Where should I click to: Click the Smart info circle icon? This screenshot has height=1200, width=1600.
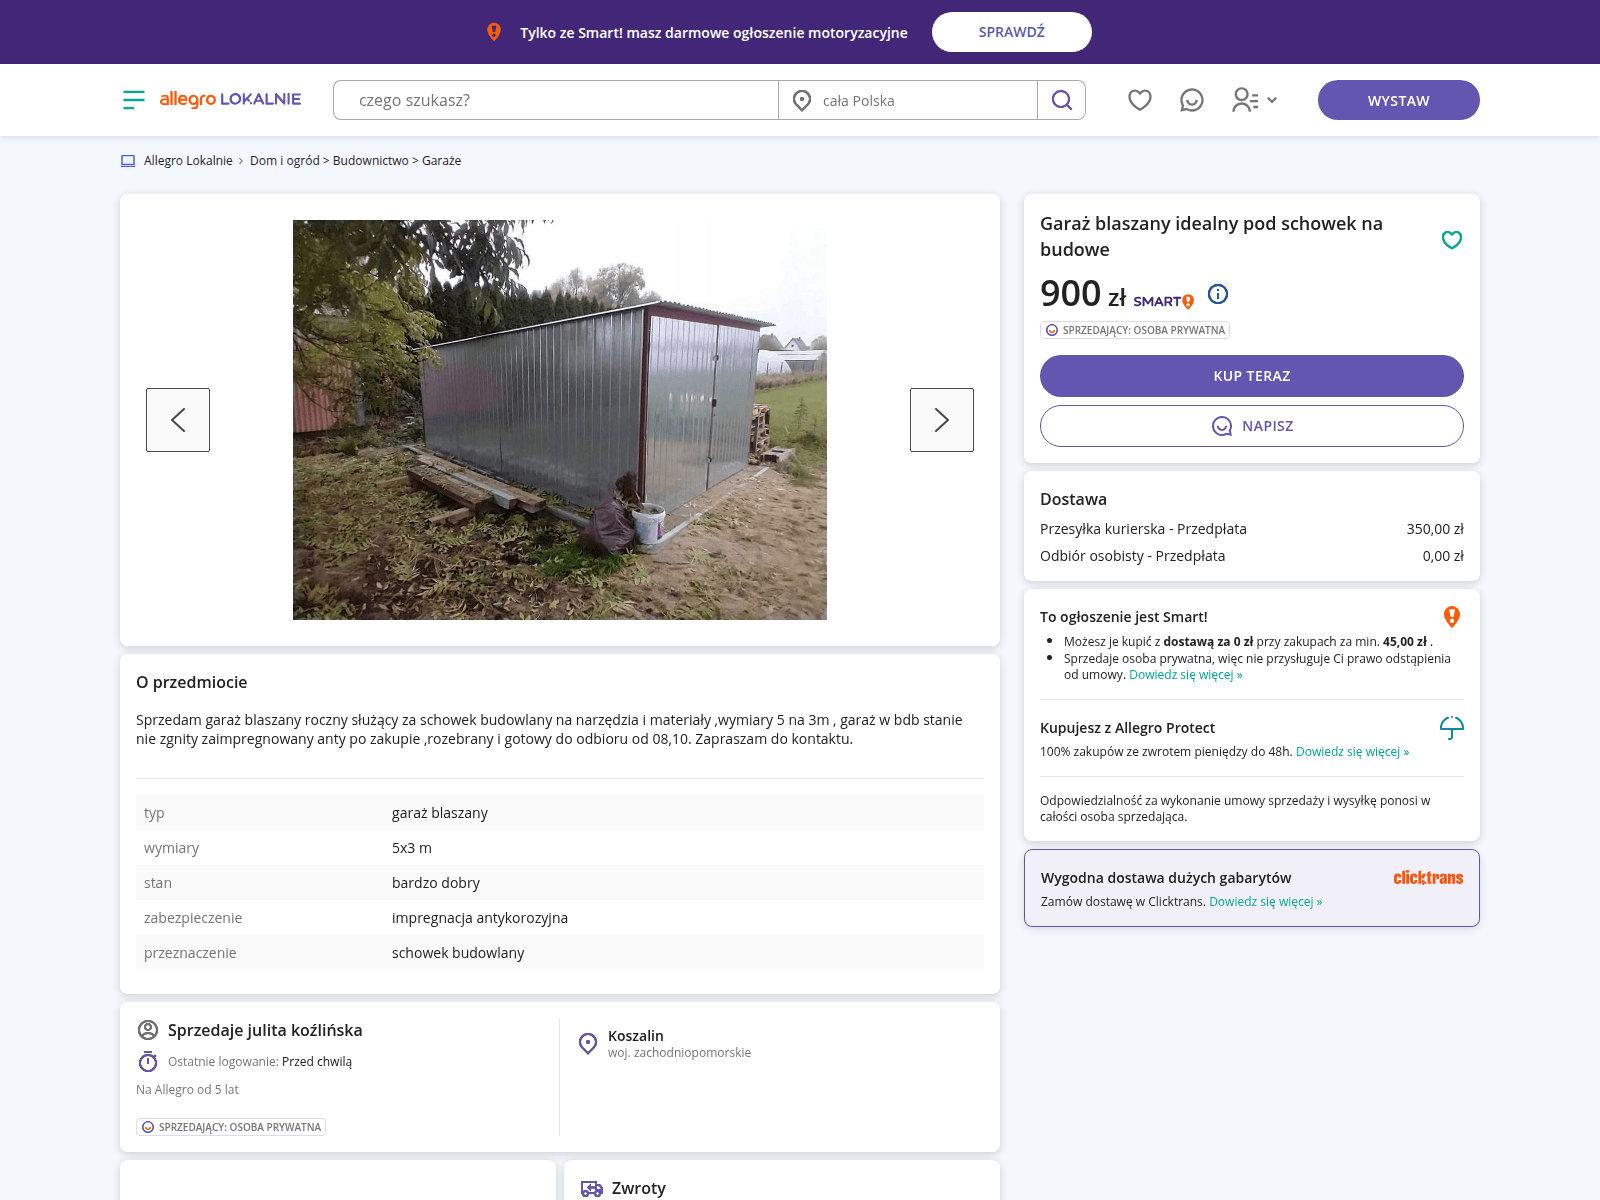point(1218,294)
